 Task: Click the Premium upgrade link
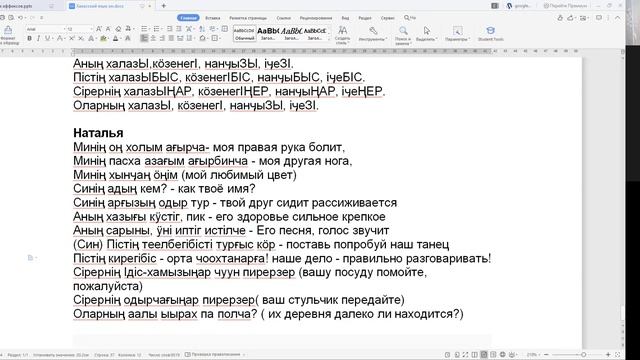point(565,6)
